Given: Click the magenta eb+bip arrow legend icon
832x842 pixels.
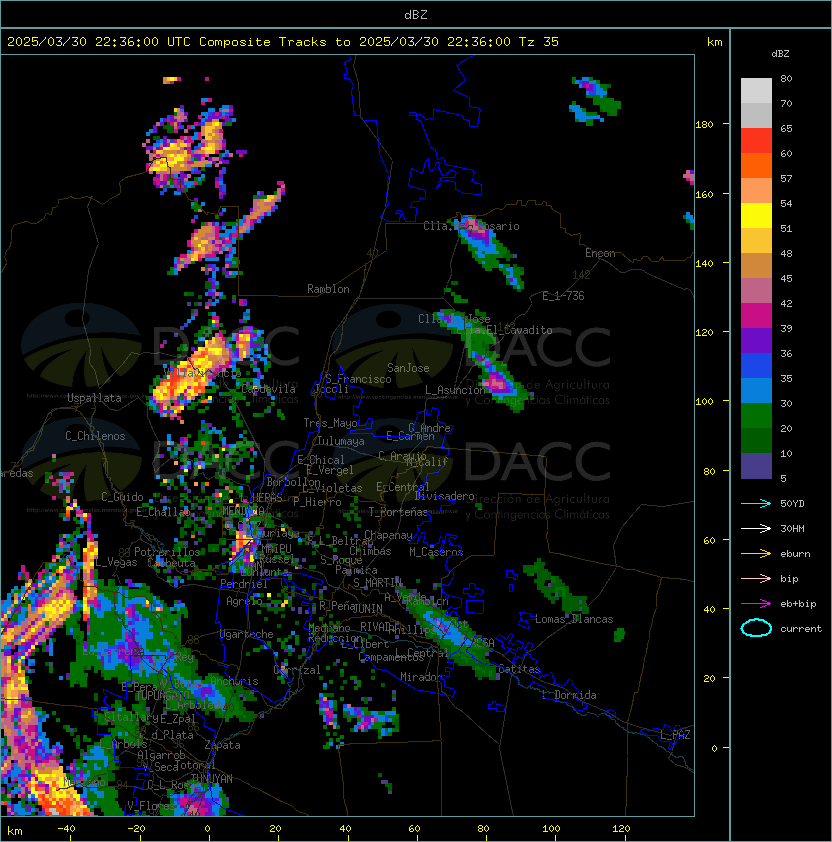Looking at the screenshot, I should click(x=756, y=604).
